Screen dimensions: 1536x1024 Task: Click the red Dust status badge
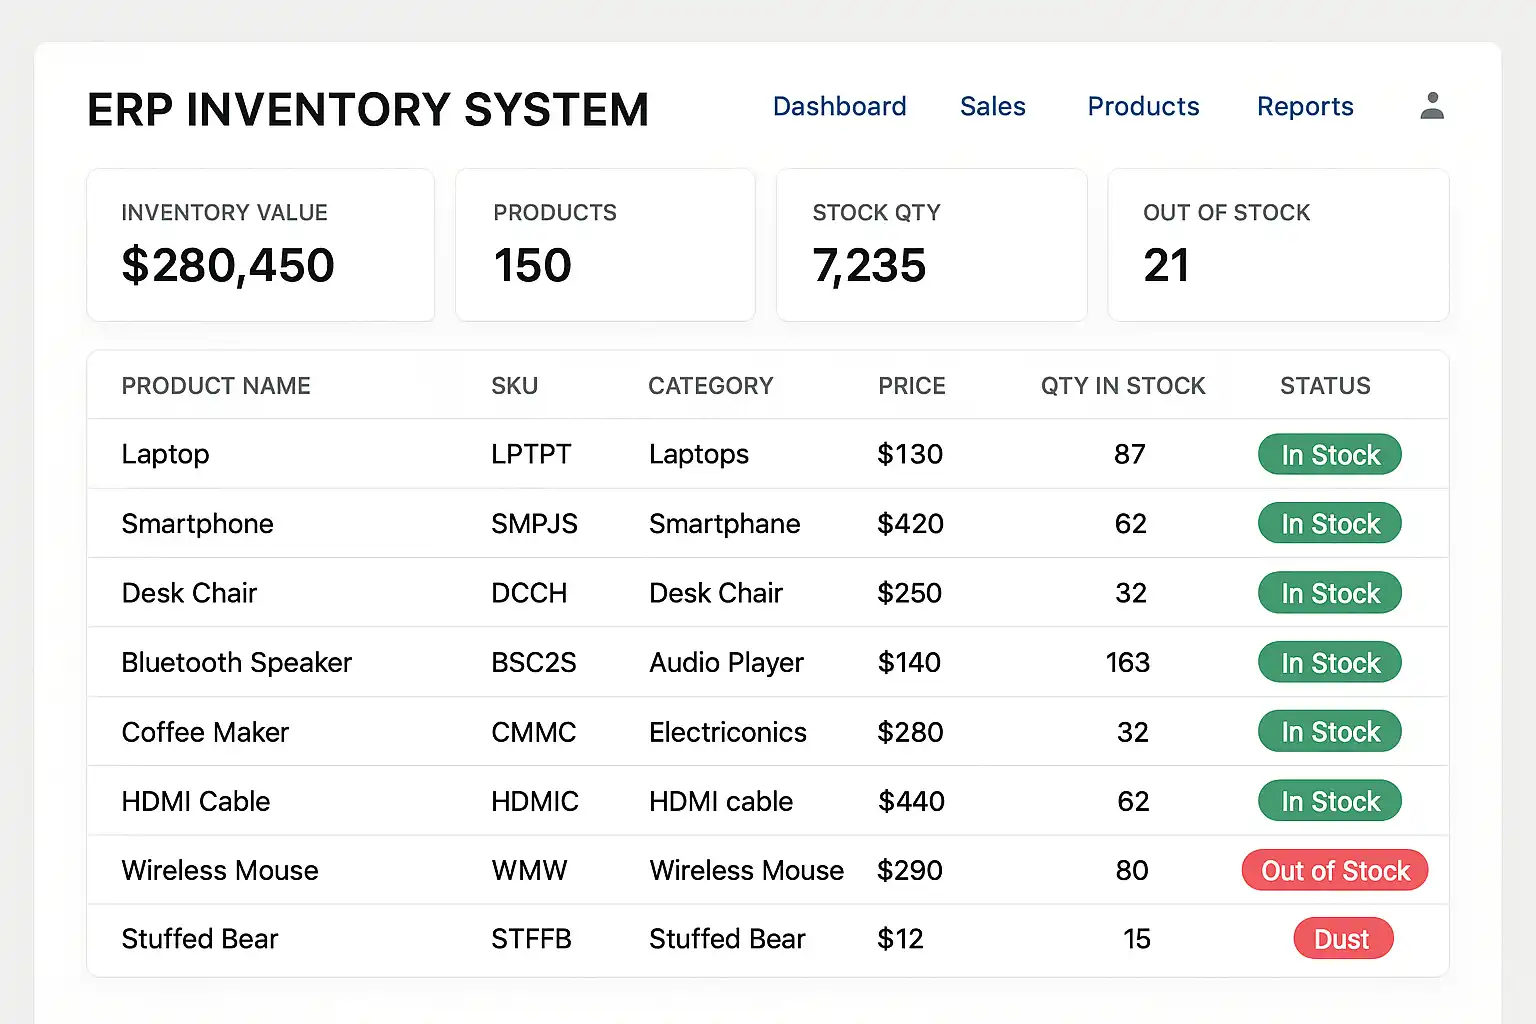click(x=1342, y=939)
